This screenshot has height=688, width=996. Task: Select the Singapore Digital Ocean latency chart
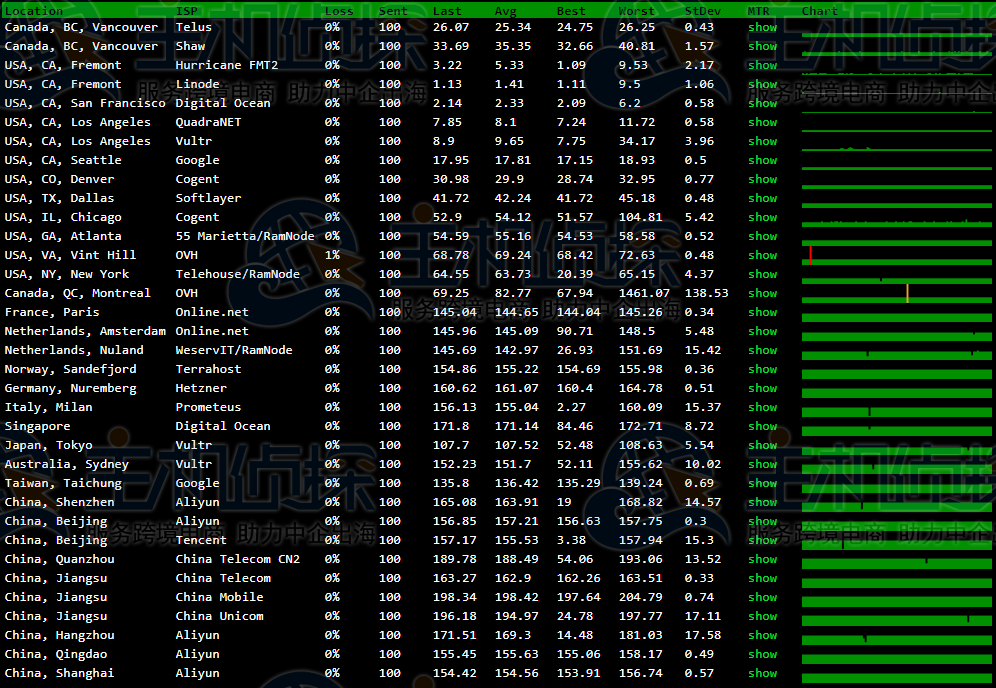point(896,426)
